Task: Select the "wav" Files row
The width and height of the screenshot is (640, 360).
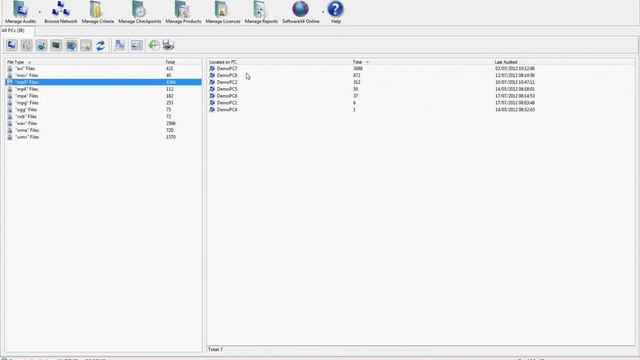Action: (x=103, y=123)
